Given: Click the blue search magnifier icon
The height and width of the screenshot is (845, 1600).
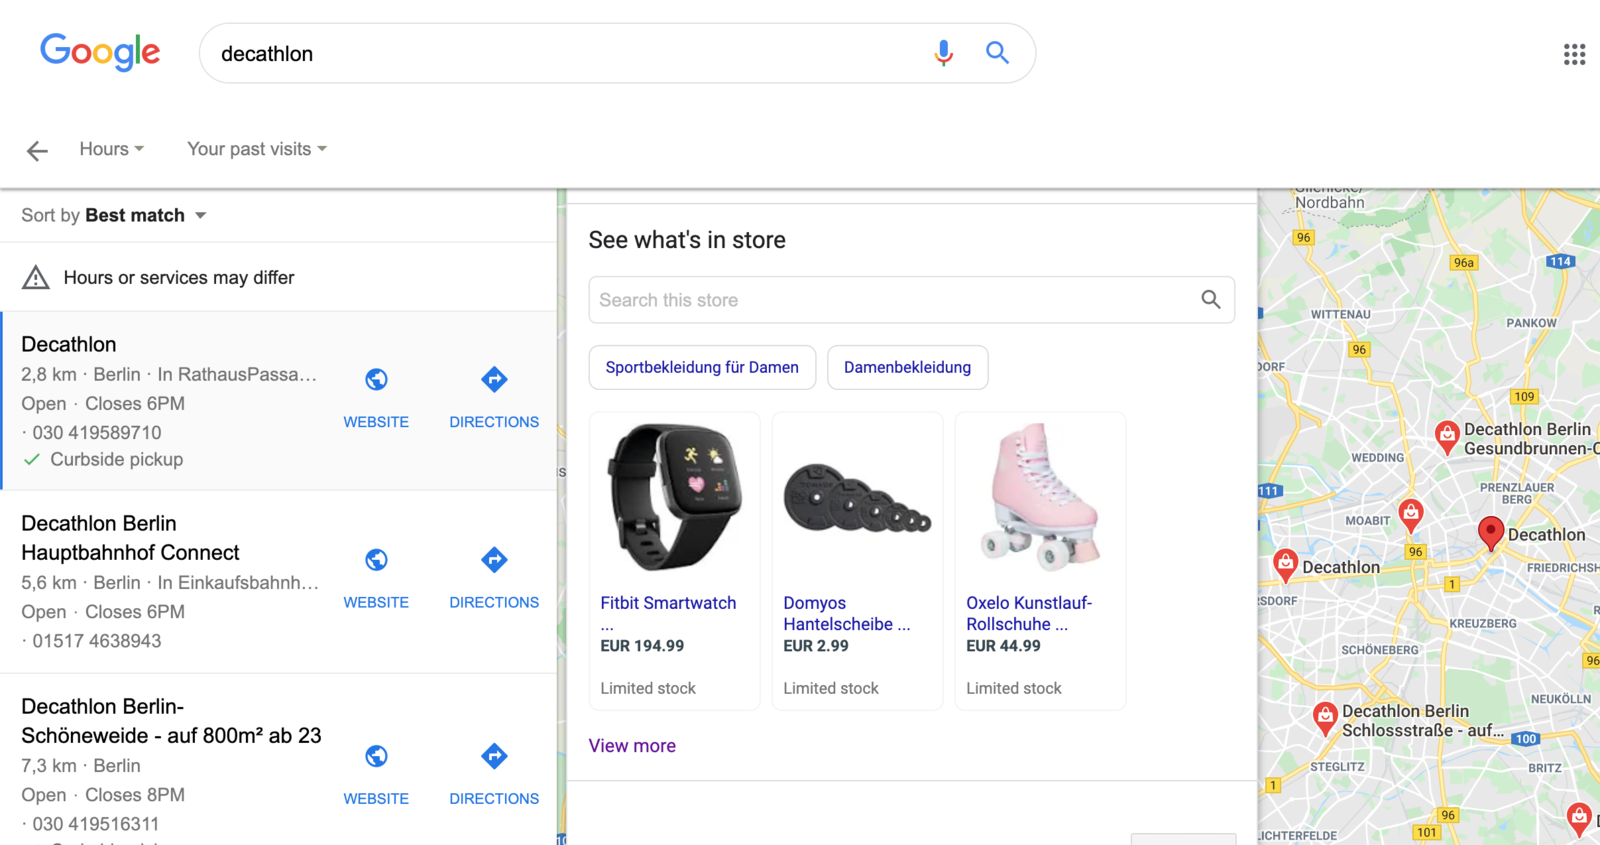Looking at the screenshot, I should pyautogui.click(x=997, y=52).
